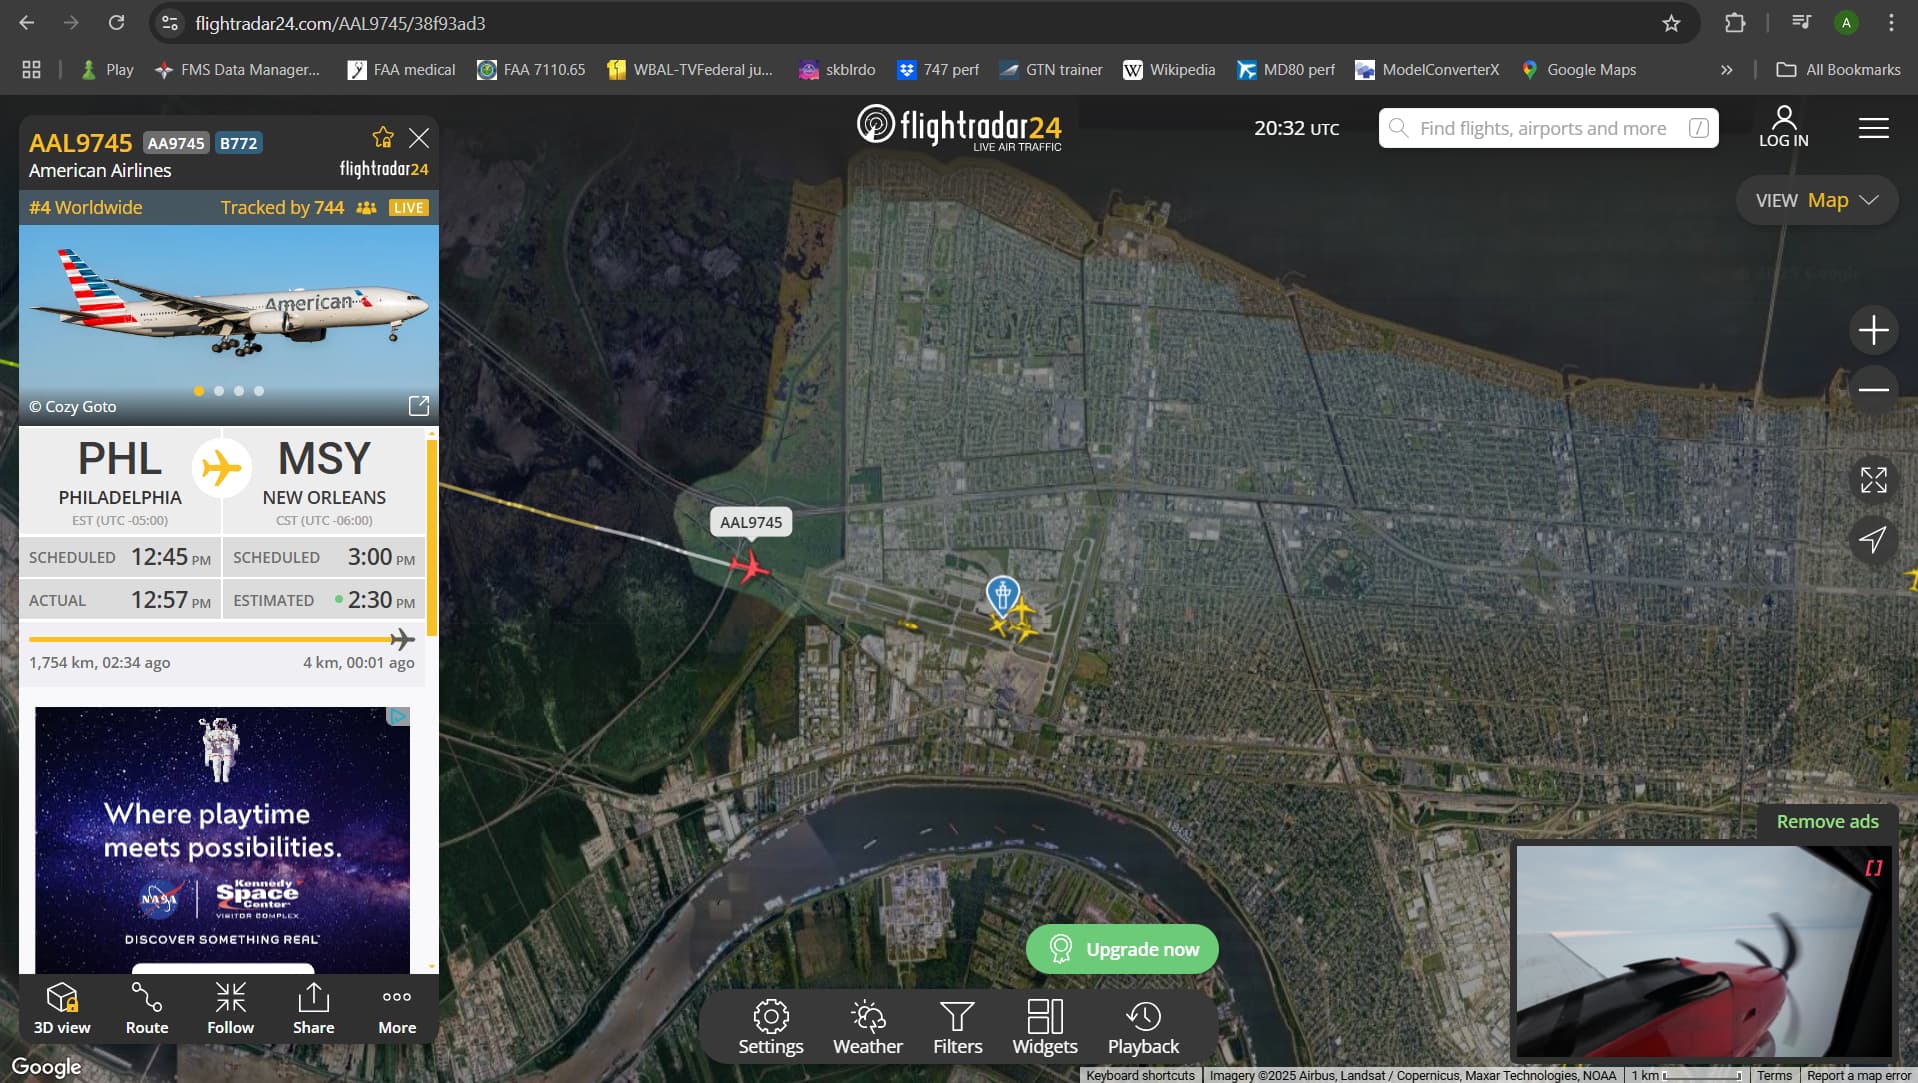
Task: Open the FMS Data Manager bookmark
Action: point(237,69)
